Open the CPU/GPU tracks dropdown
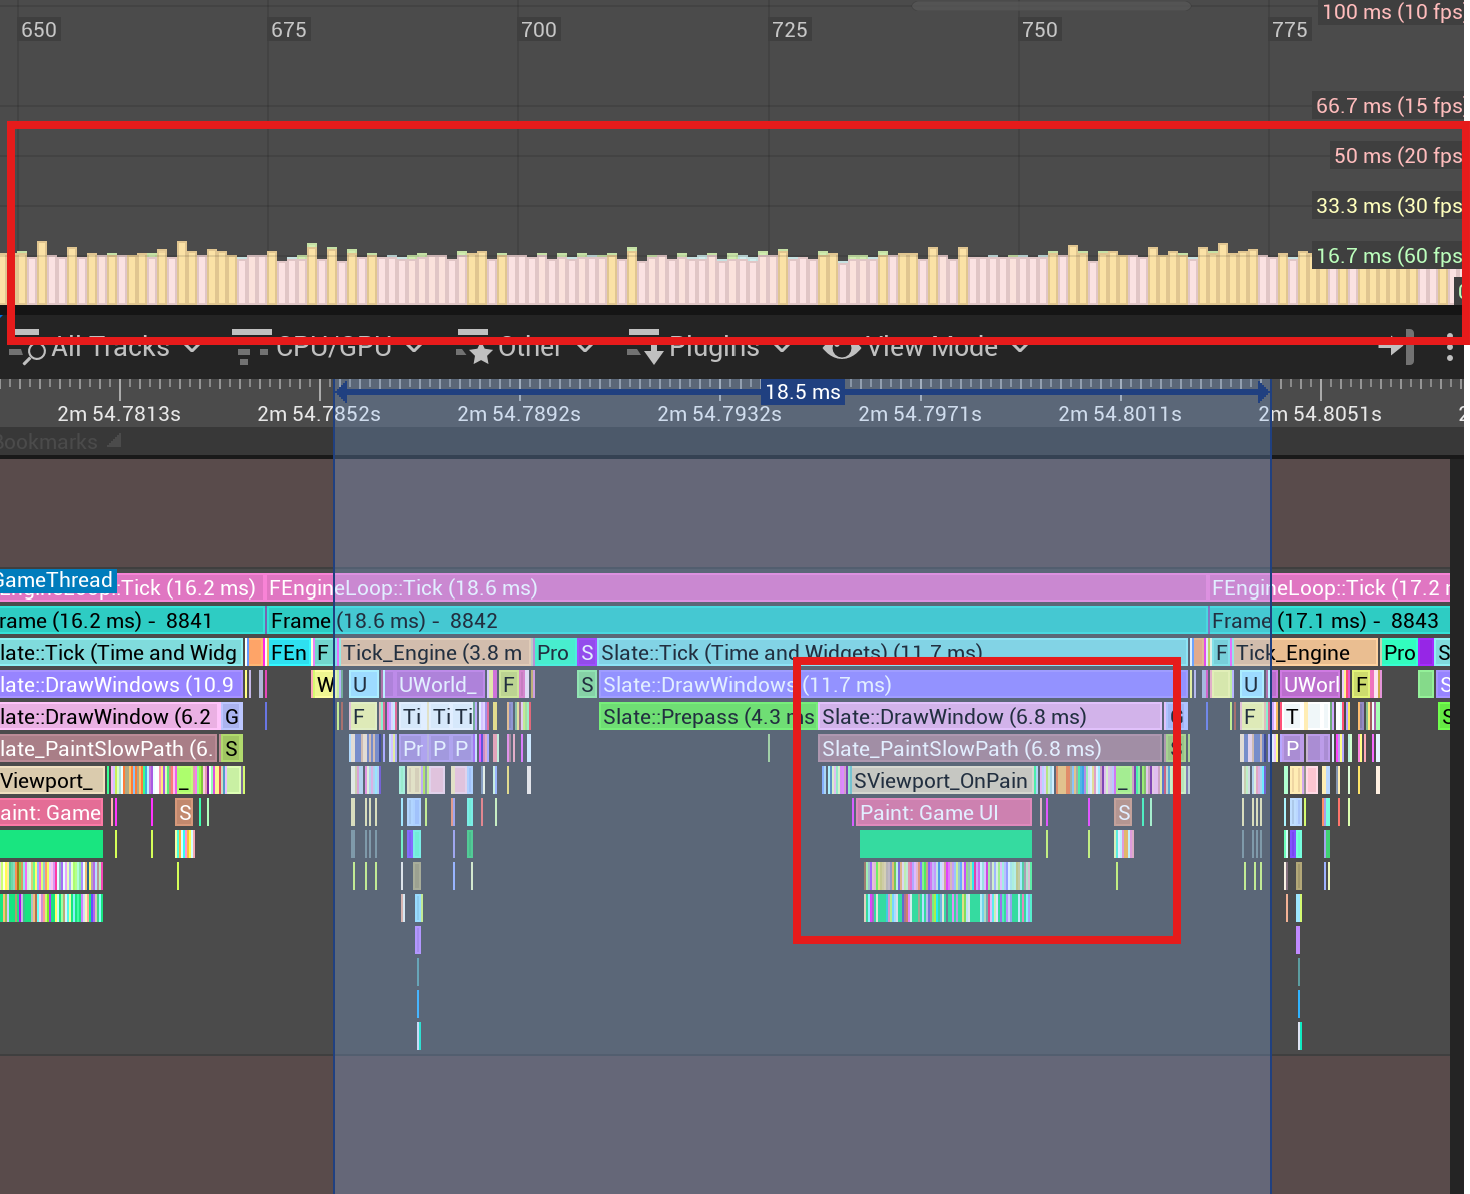This screenshot has width=1470, height=1194. click(x=333, y=348)
